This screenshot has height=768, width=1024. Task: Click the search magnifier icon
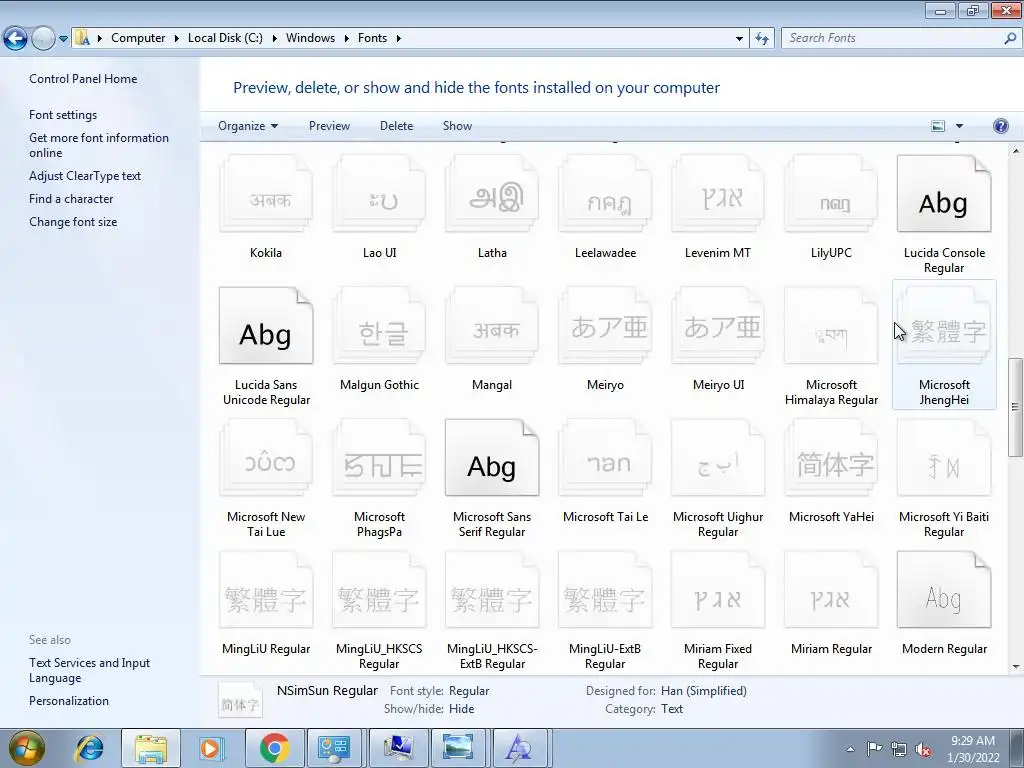click(1010, 39)
